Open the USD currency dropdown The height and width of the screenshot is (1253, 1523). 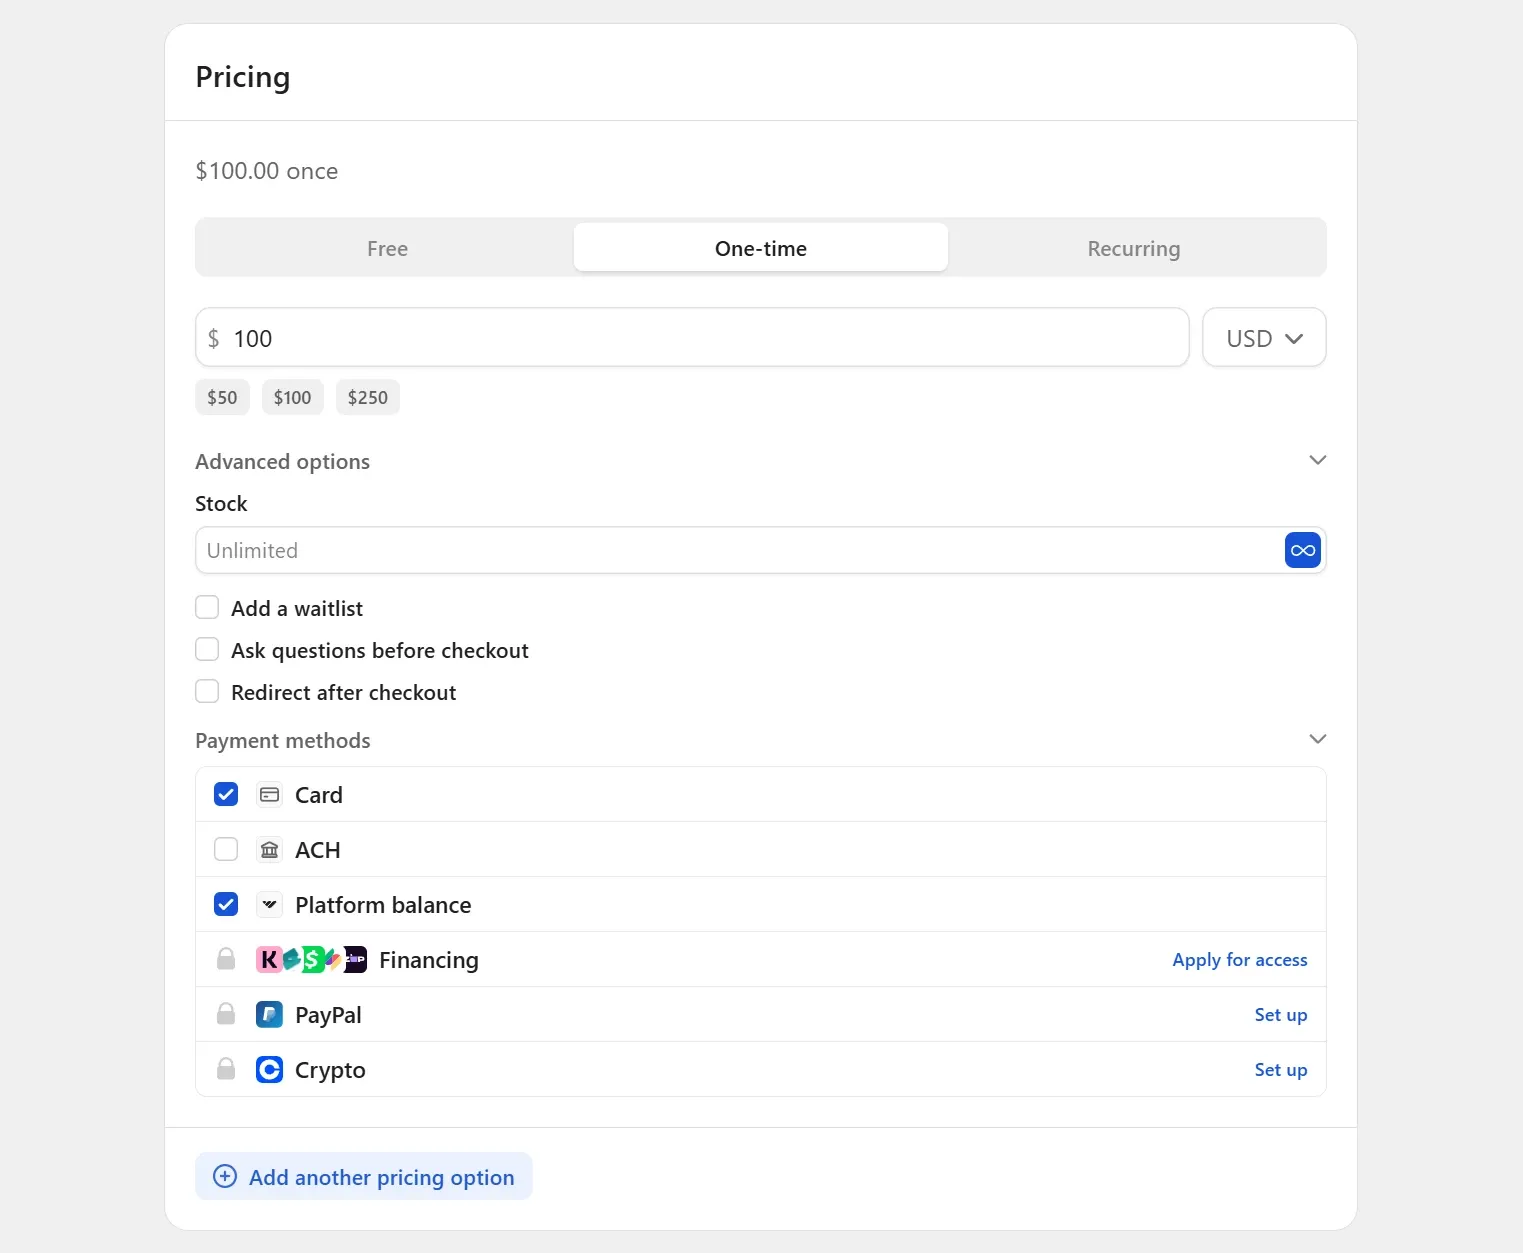(x=1264, y=338)
